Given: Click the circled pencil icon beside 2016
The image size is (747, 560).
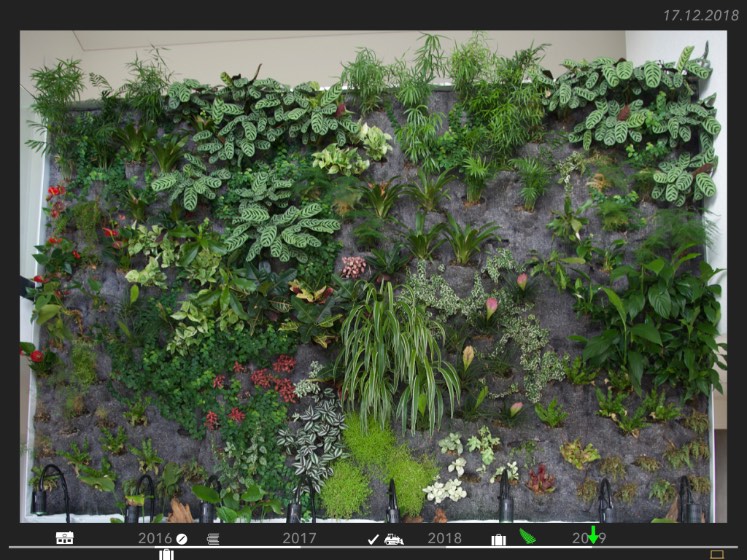Looking at the screenshot, I should click(181, 538).
